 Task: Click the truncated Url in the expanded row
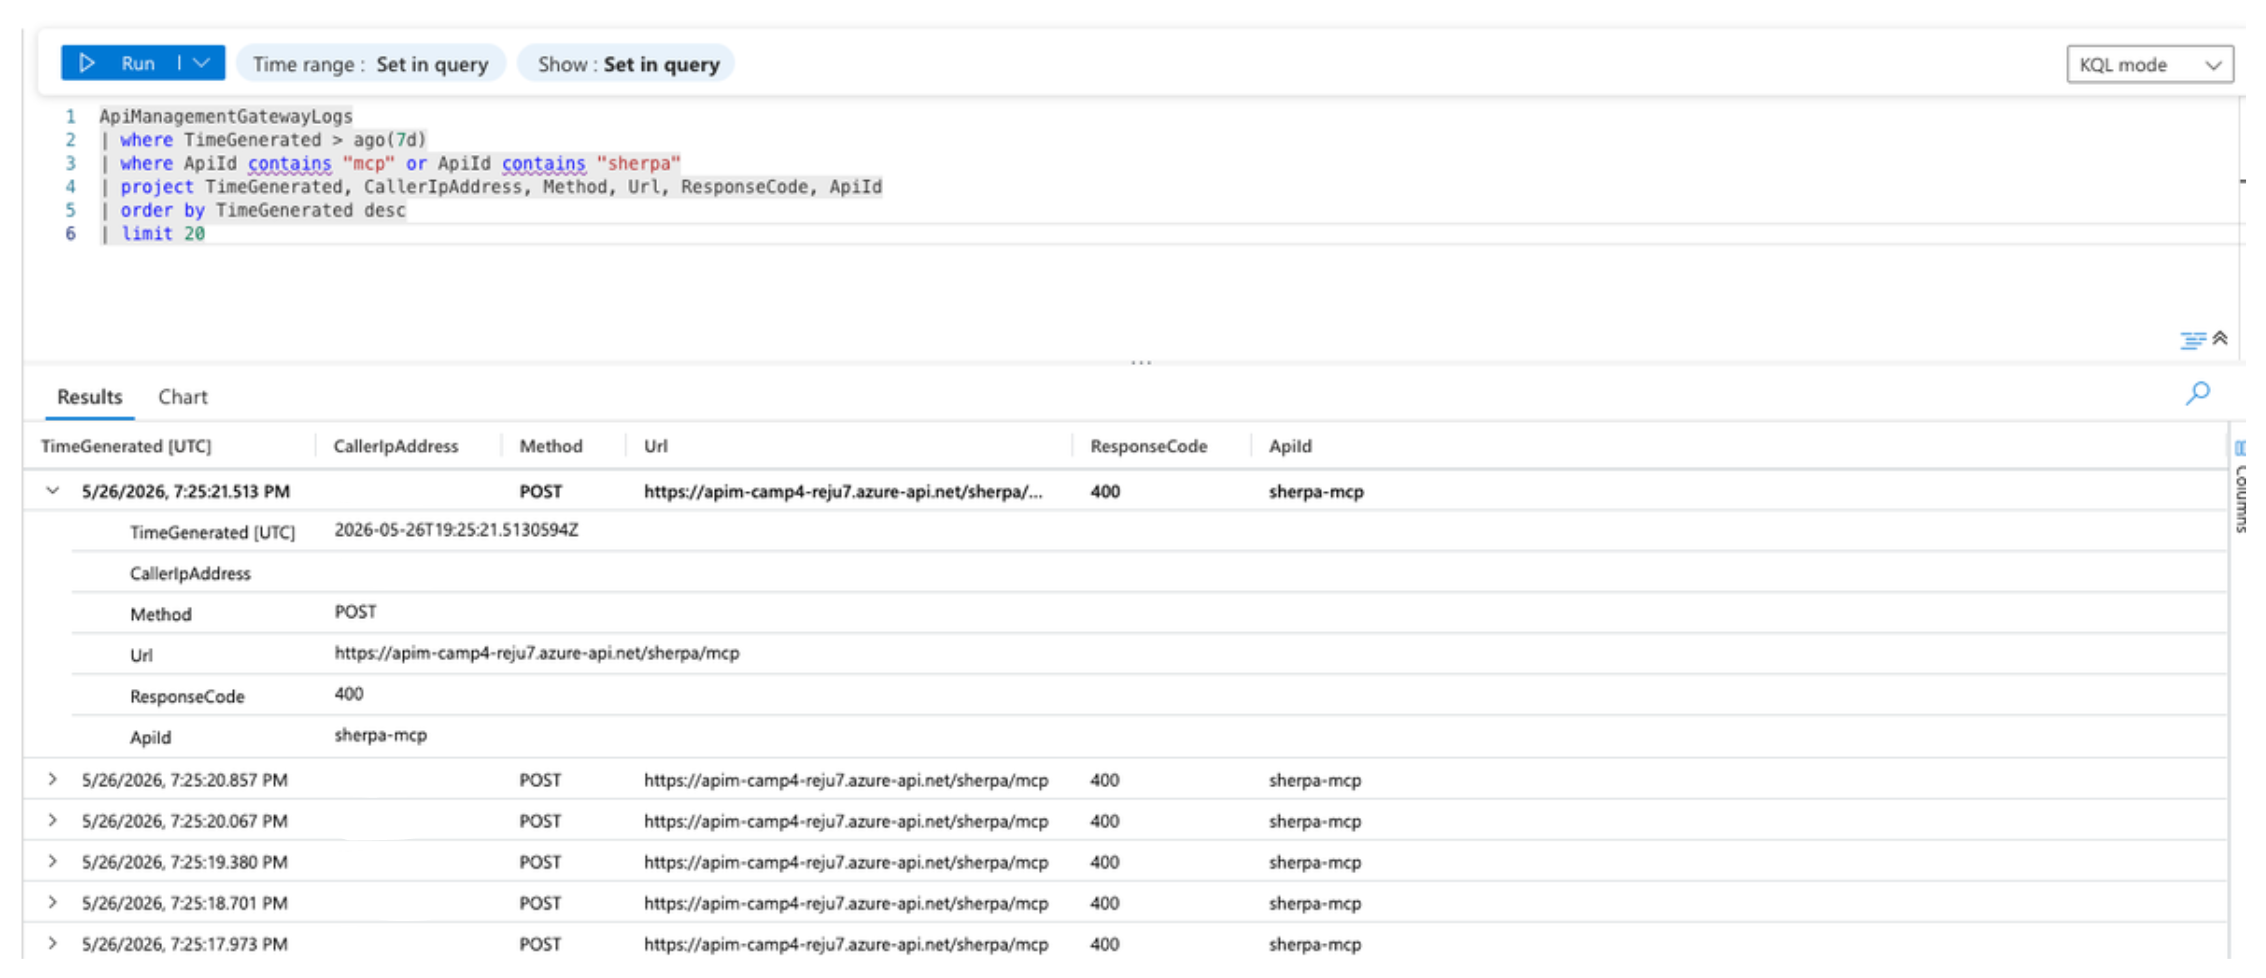pyautogui.click(x=843, y=491)
